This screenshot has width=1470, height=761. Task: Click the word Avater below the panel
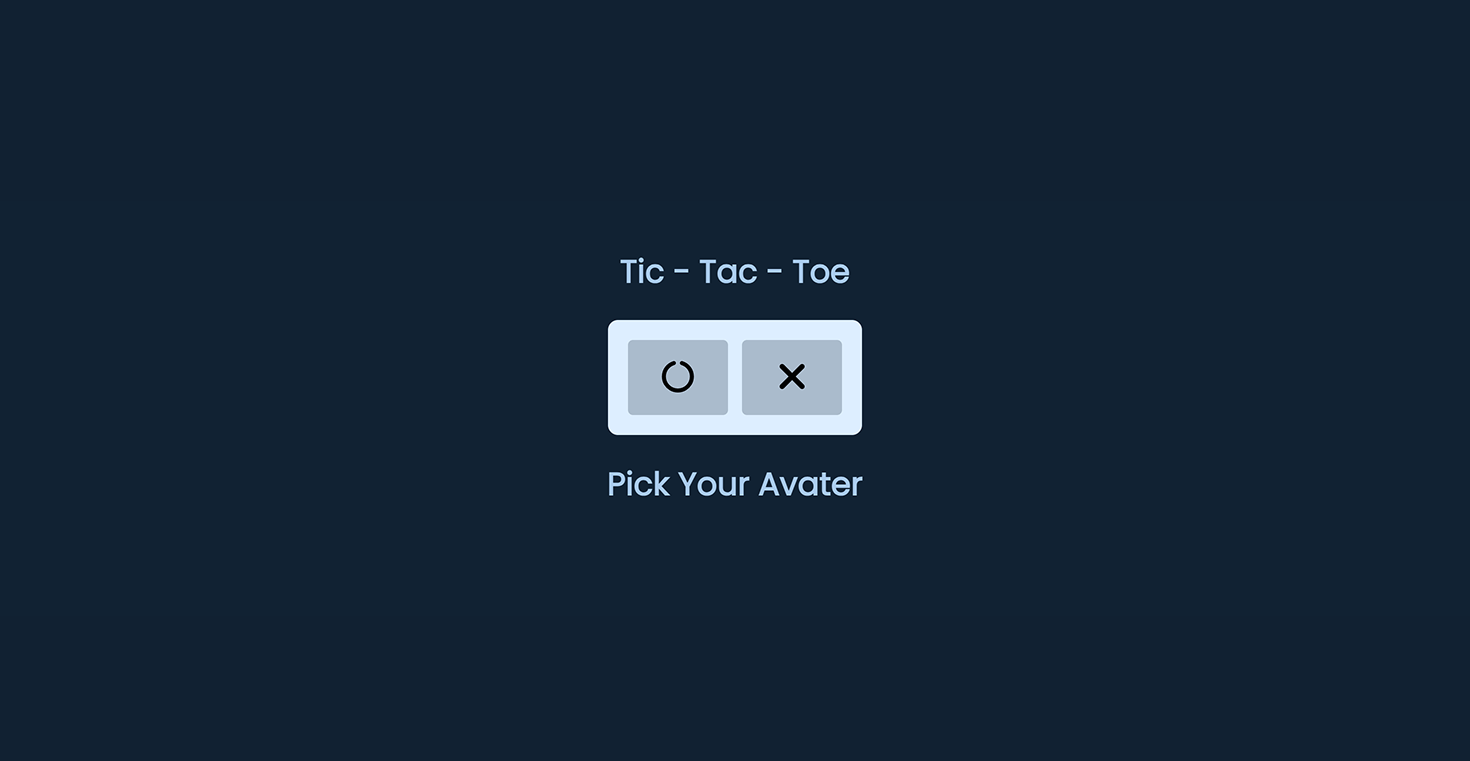pyautogui.click(x=811, y=484)
